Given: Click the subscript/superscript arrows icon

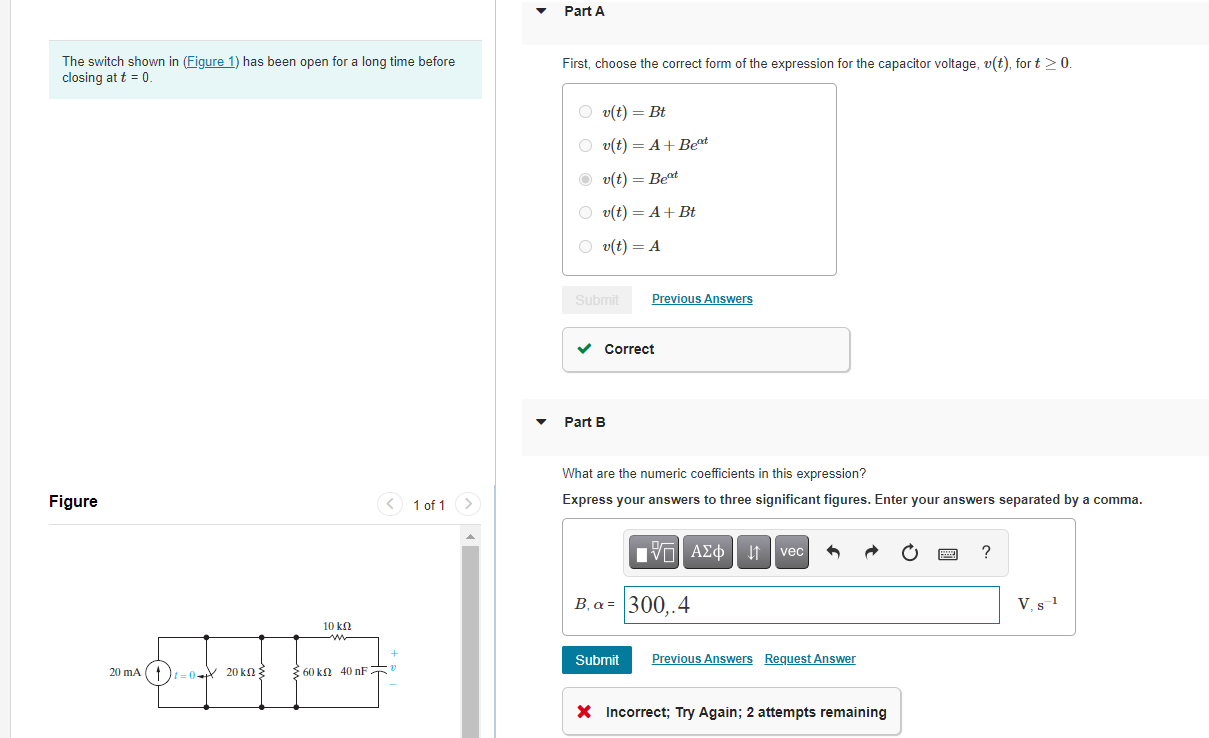Looking at the screenshot, I should (753, 552).
